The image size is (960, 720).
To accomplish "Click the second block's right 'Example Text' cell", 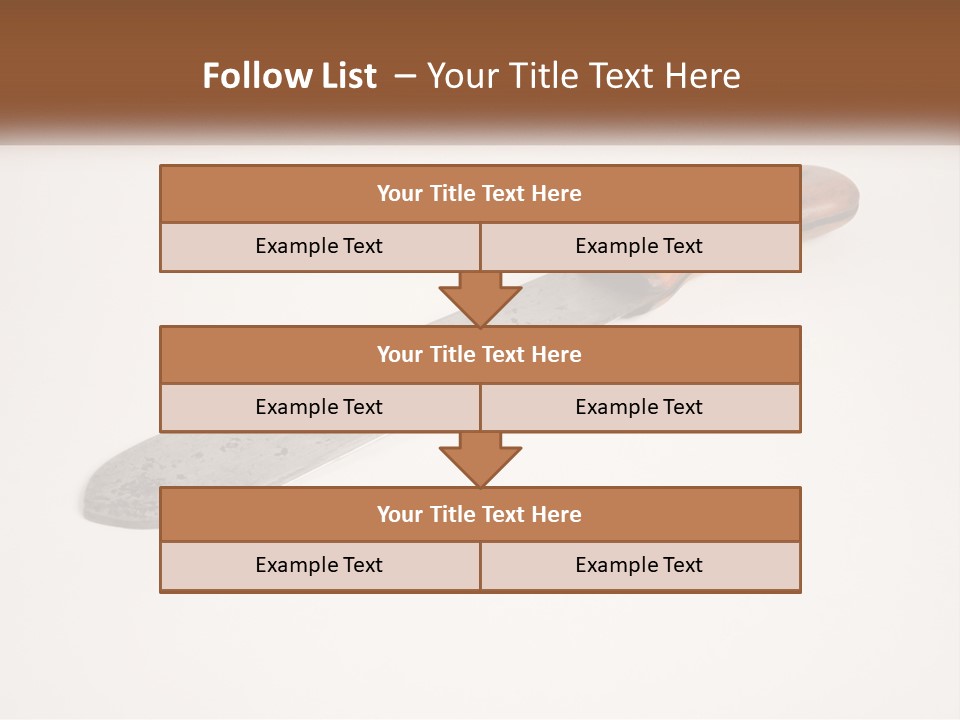I will [x=640, y=407].
